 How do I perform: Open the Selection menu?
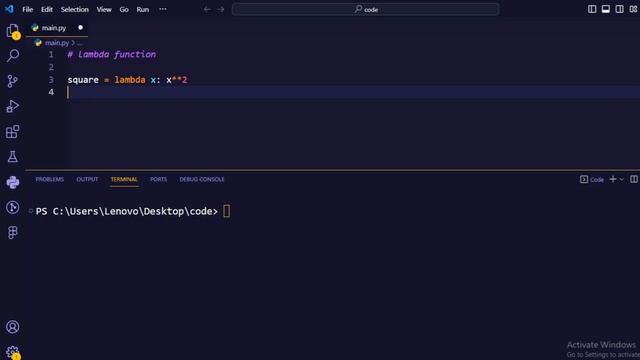click(75, 9)
